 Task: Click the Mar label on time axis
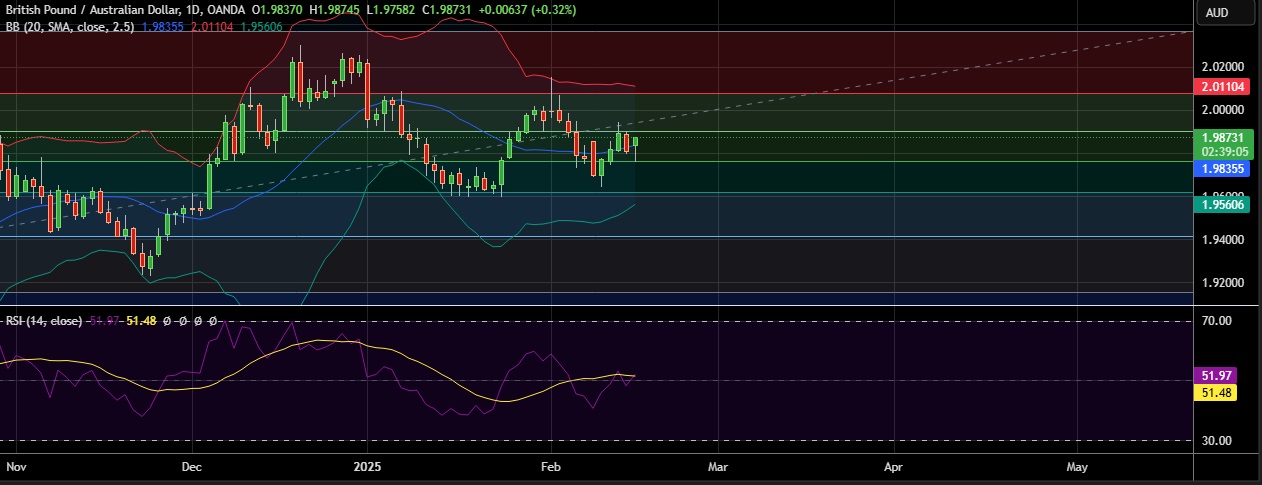pos(717,467)
